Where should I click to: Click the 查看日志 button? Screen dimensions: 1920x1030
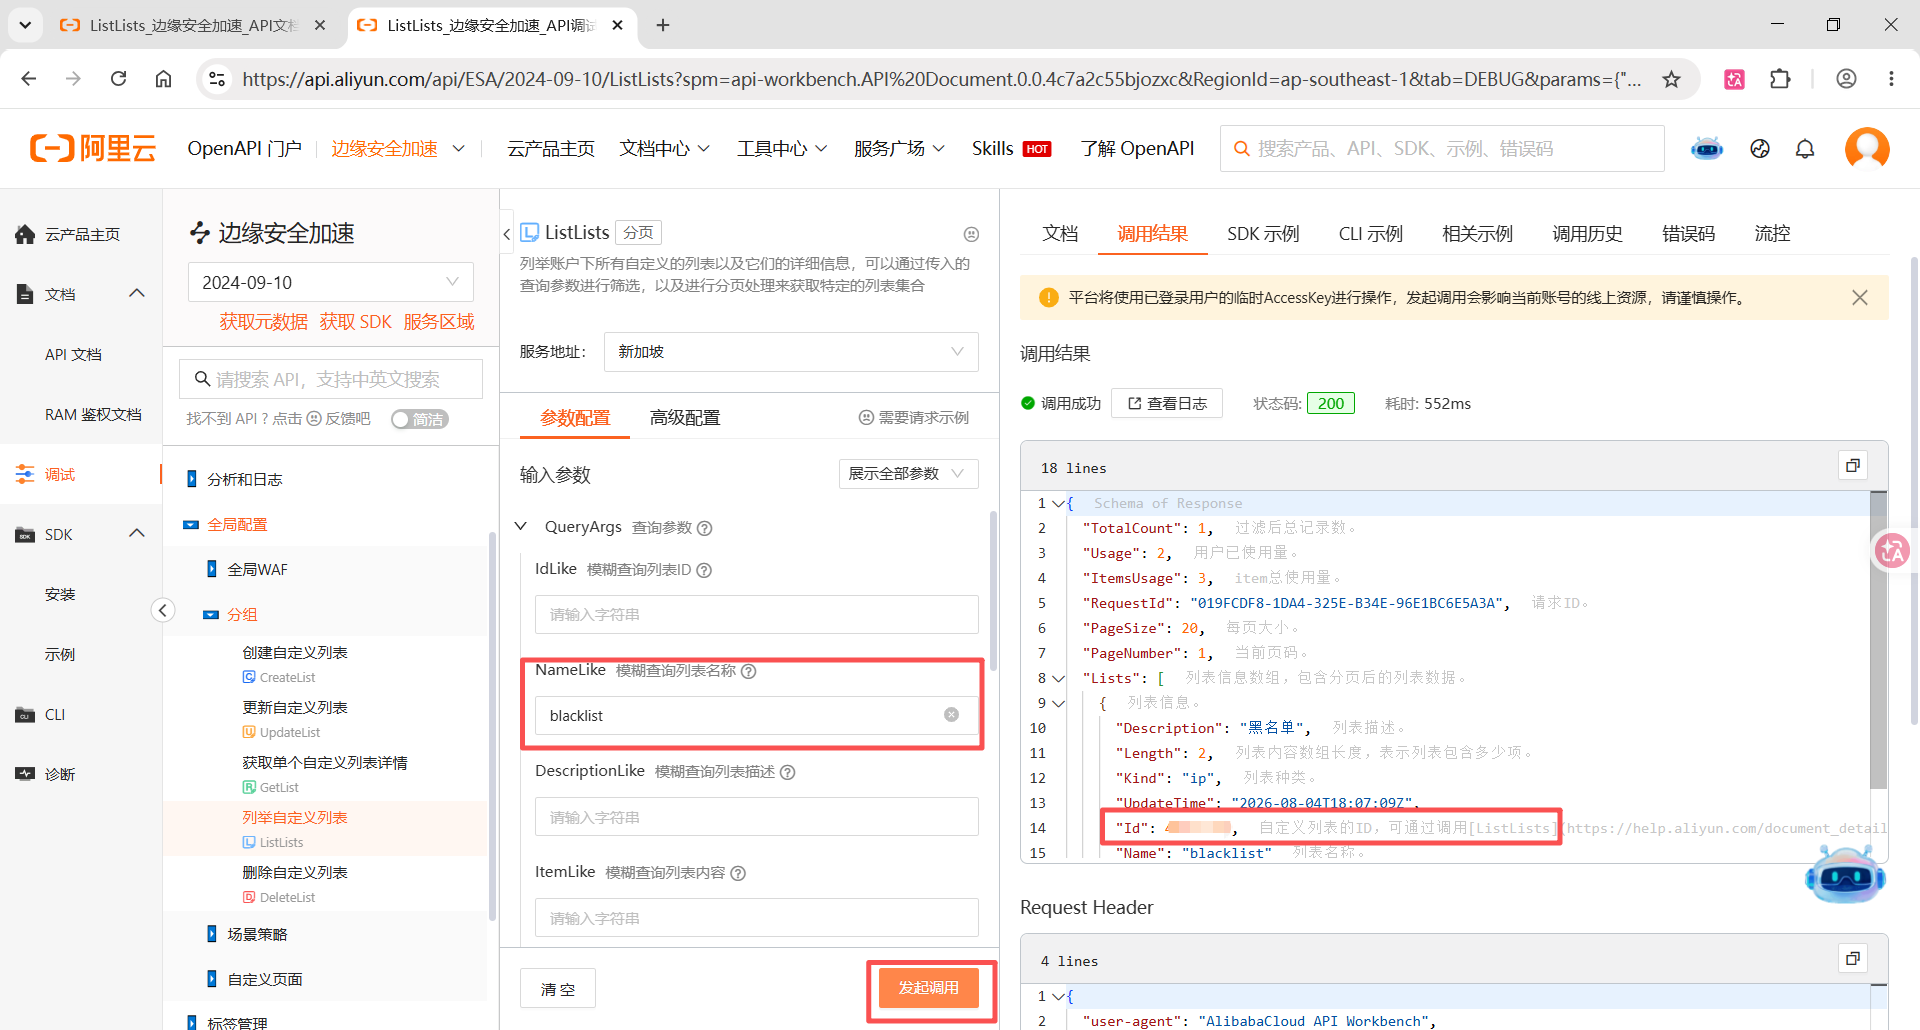[x=1167, y=403]
